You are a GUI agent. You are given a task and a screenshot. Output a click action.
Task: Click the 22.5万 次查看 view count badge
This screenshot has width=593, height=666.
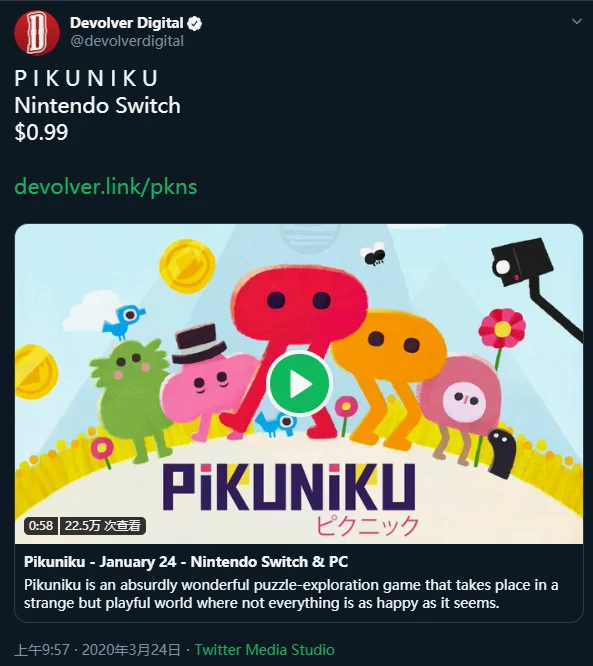point(103,525)
